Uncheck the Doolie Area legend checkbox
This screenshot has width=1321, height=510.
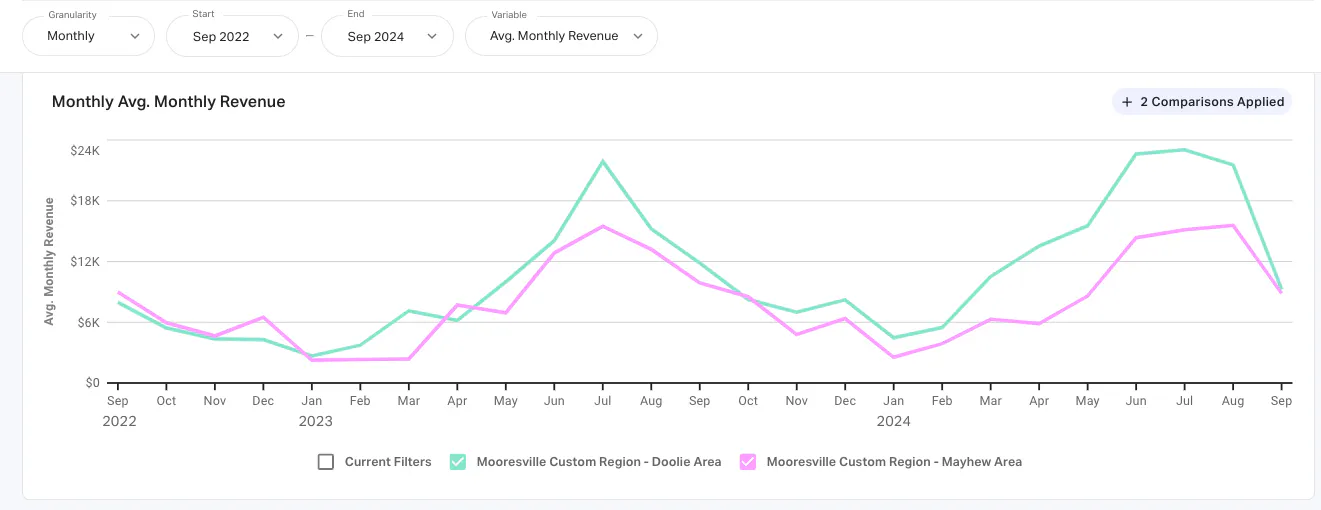point(458,462)
